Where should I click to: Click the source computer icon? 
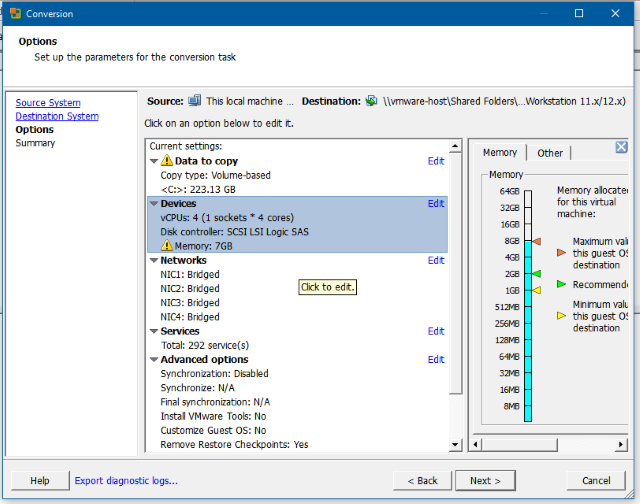coord(195,101)
